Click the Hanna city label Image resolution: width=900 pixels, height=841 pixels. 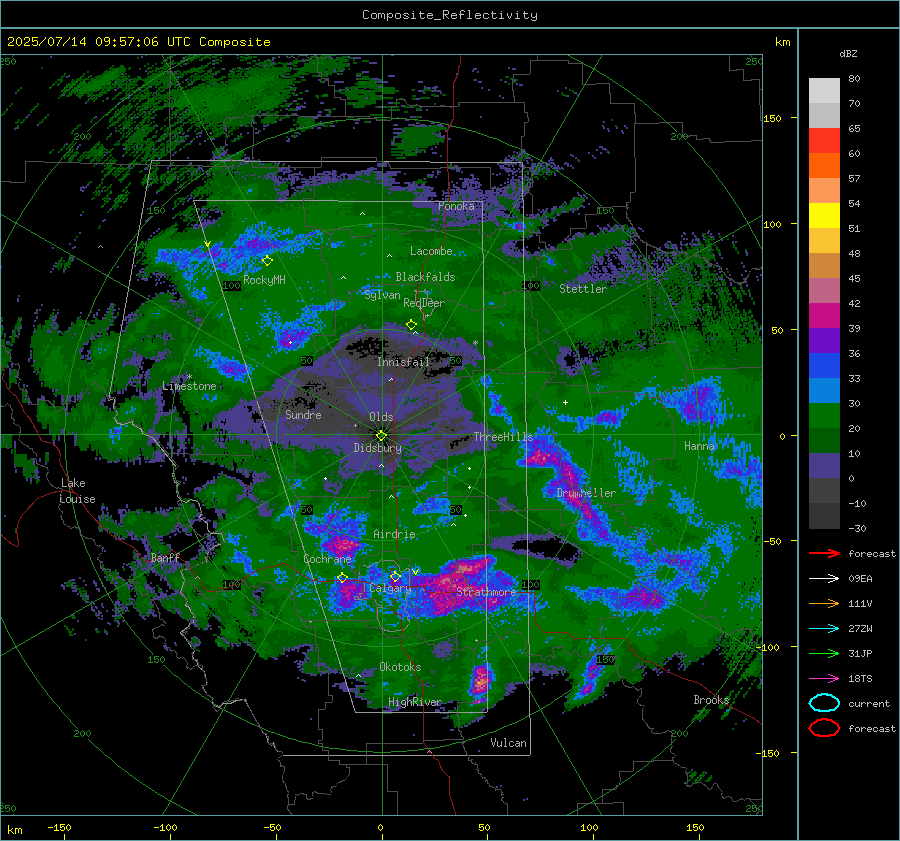tap(699, 445)
